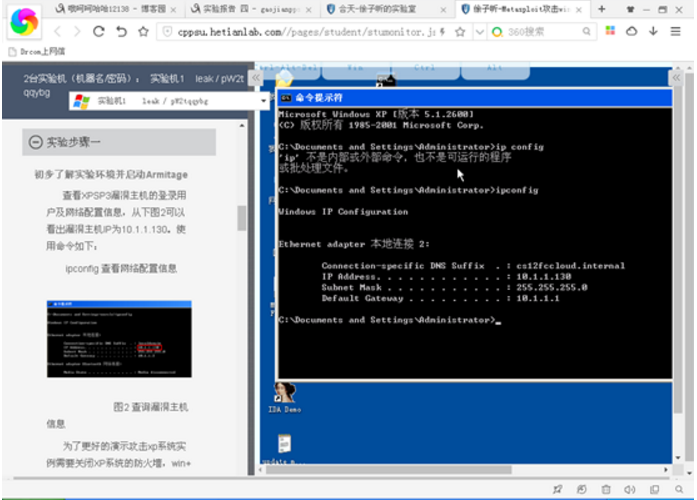The width and height of the screenshot is (697, 500).
Task: Click the Subnet Mask 255.255.255.0 line
Action: [454, 287]
